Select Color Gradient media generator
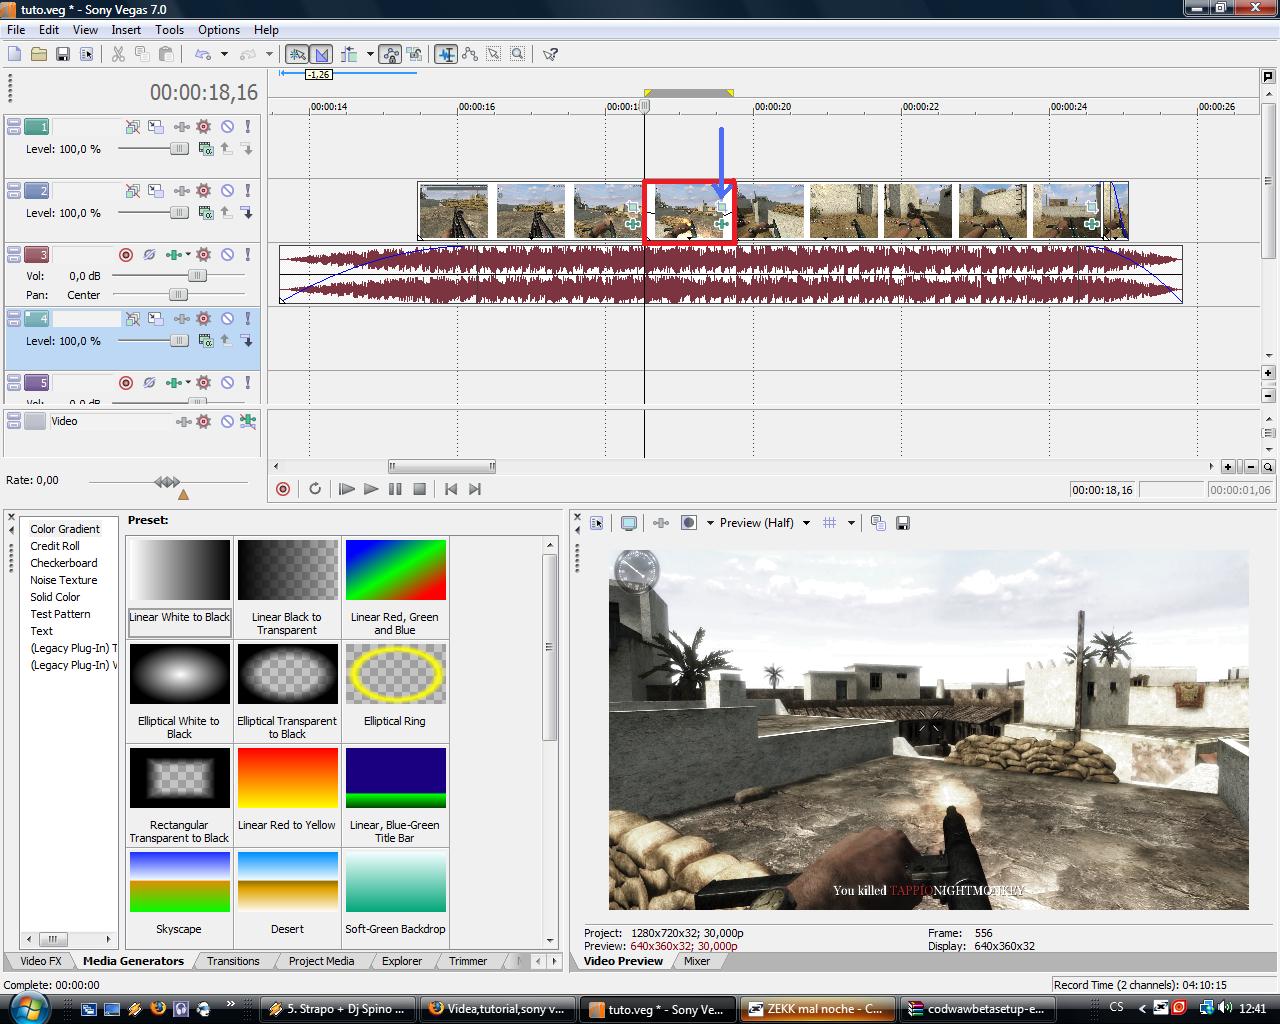This screenshot has width=1280, height=1024. click(65, 529)
